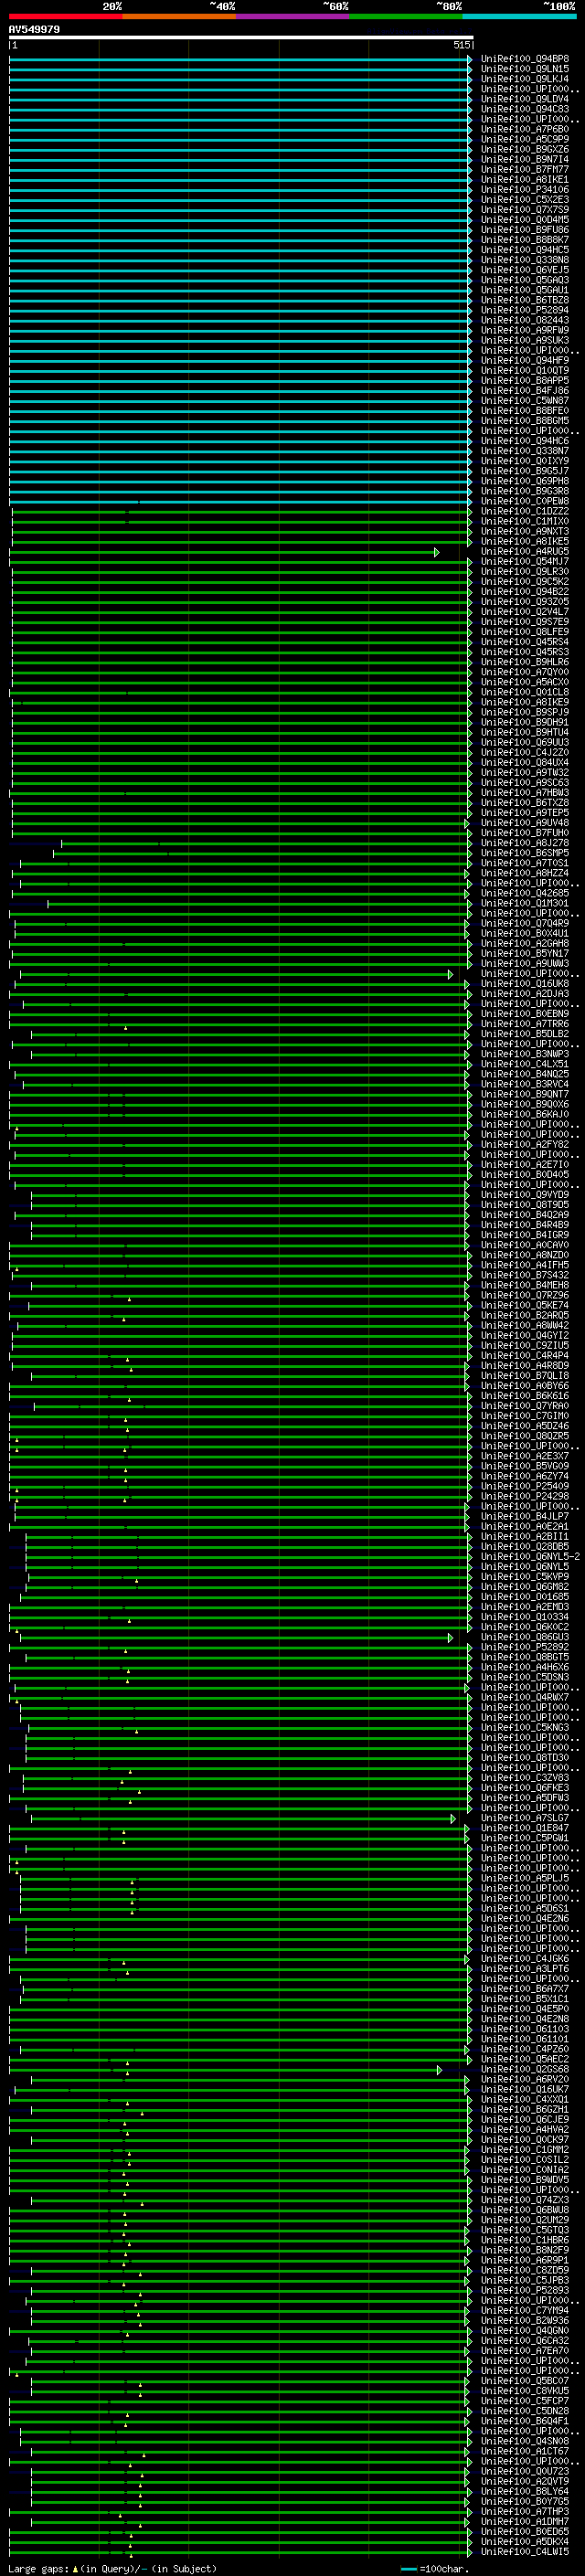Click the green ~80% identity legend swatch

pos(406,16)
